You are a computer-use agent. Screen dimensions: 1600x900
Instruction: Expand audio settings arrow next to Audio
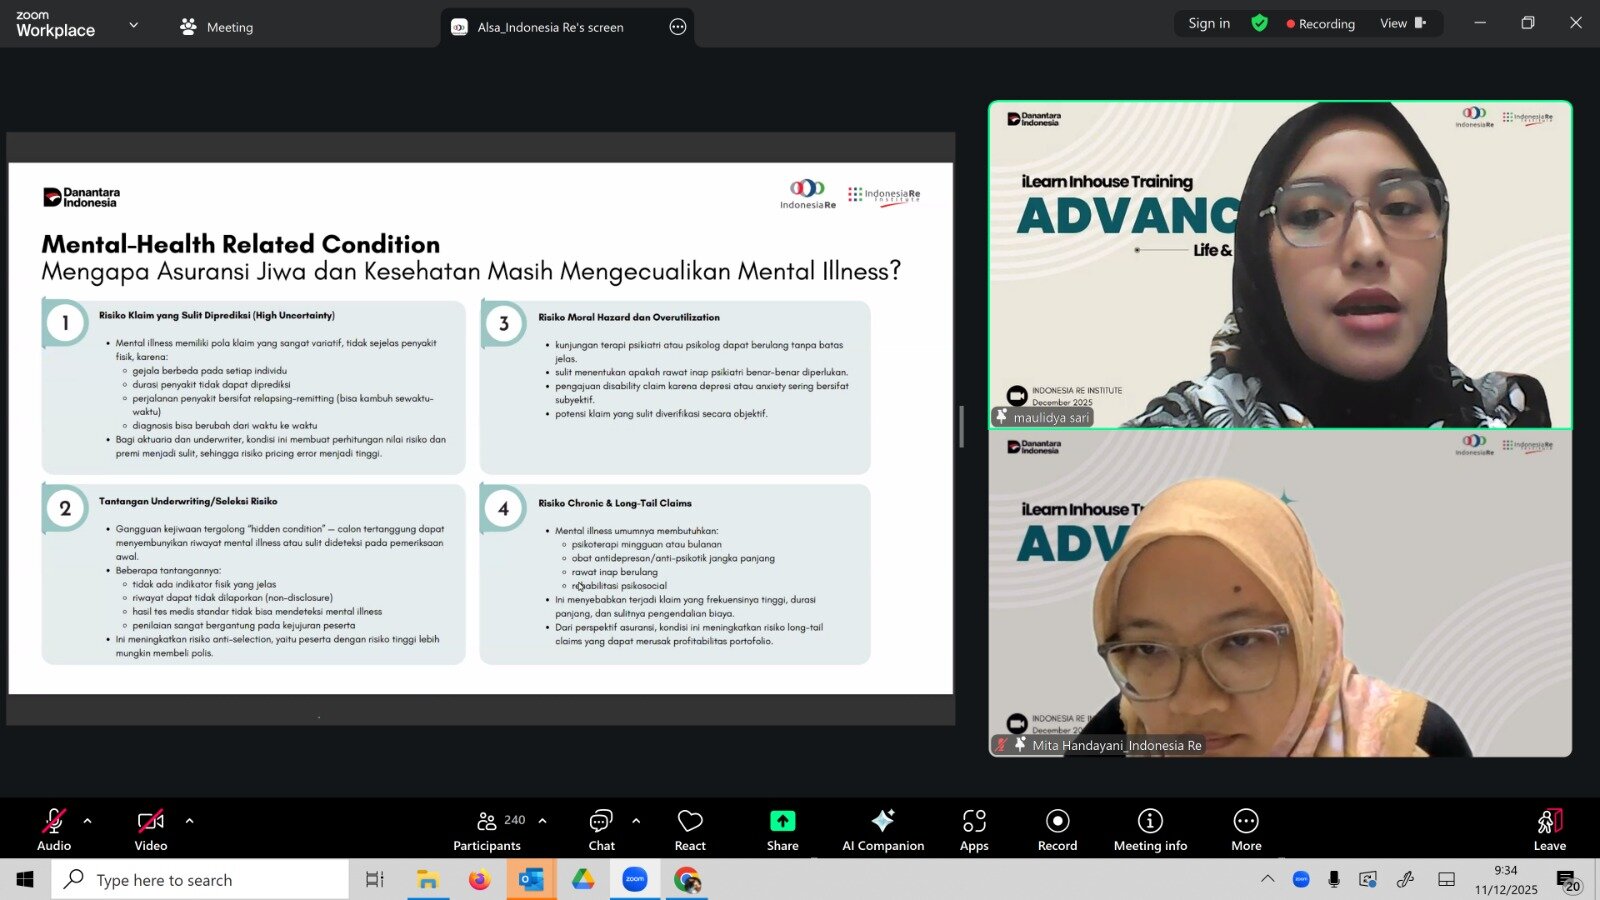(x=88, y=821)
